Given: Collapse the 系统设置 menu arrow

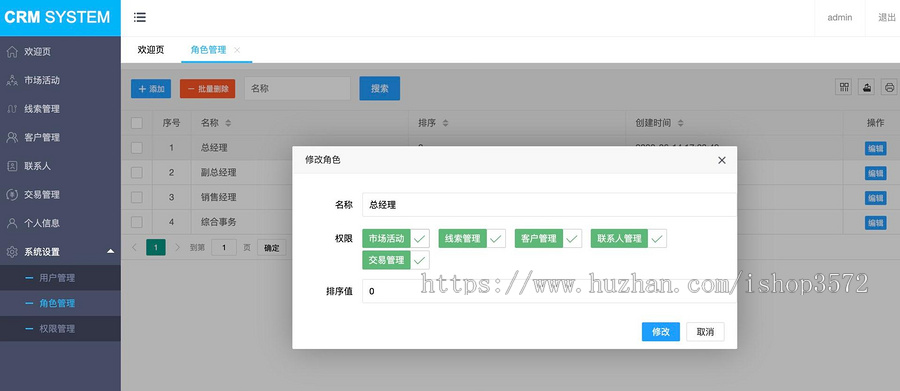Looking at the screenshot, I should click(x=110, y=251).
